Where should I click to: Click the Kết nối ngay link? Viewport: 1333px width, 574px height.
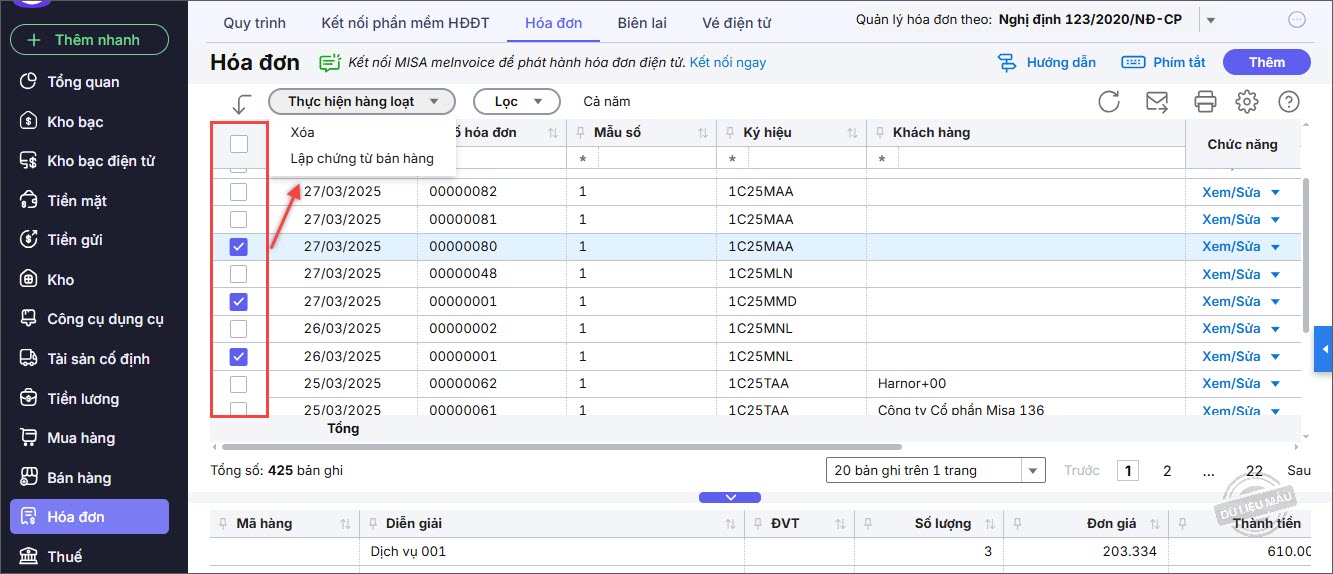click(727, 62)
